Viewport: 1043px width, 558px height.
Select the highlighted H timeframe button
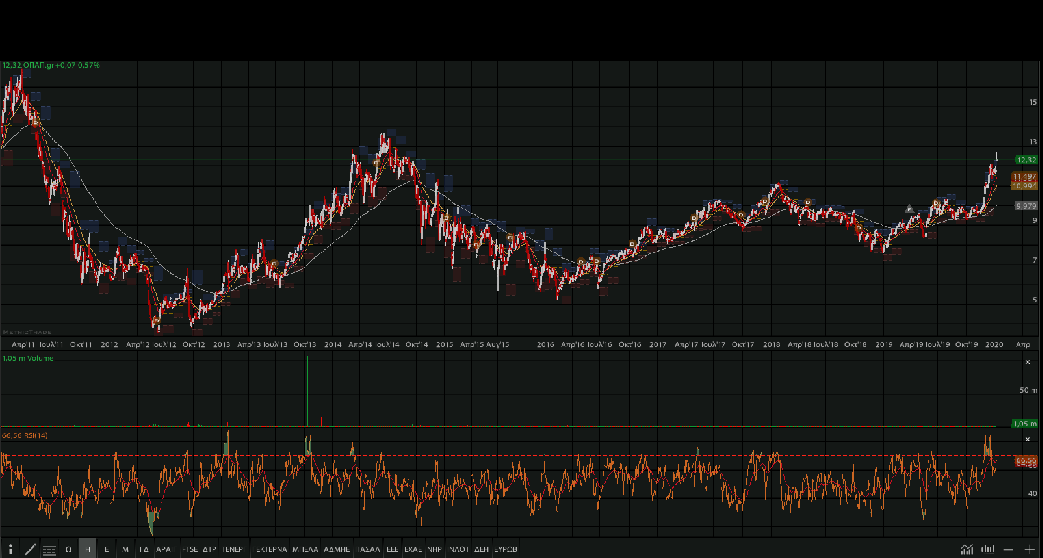(x=88, y=549)
